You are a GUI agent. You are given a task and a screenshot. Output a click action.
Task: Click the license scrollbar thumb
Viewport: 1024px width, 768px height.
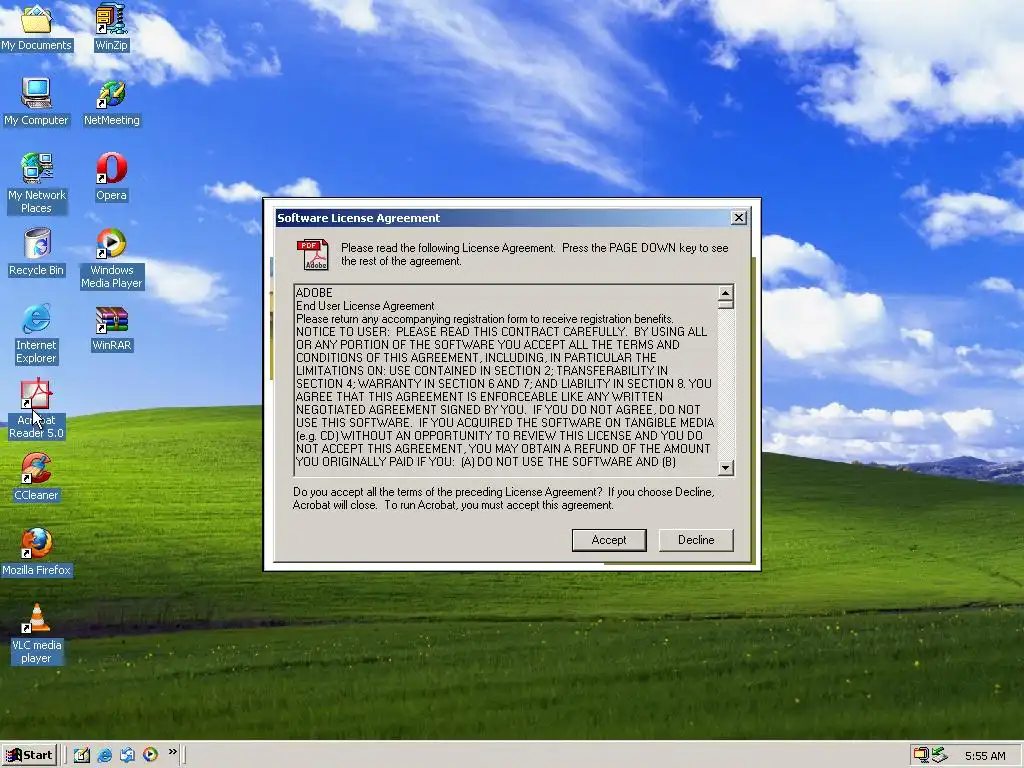pos(725,304)
